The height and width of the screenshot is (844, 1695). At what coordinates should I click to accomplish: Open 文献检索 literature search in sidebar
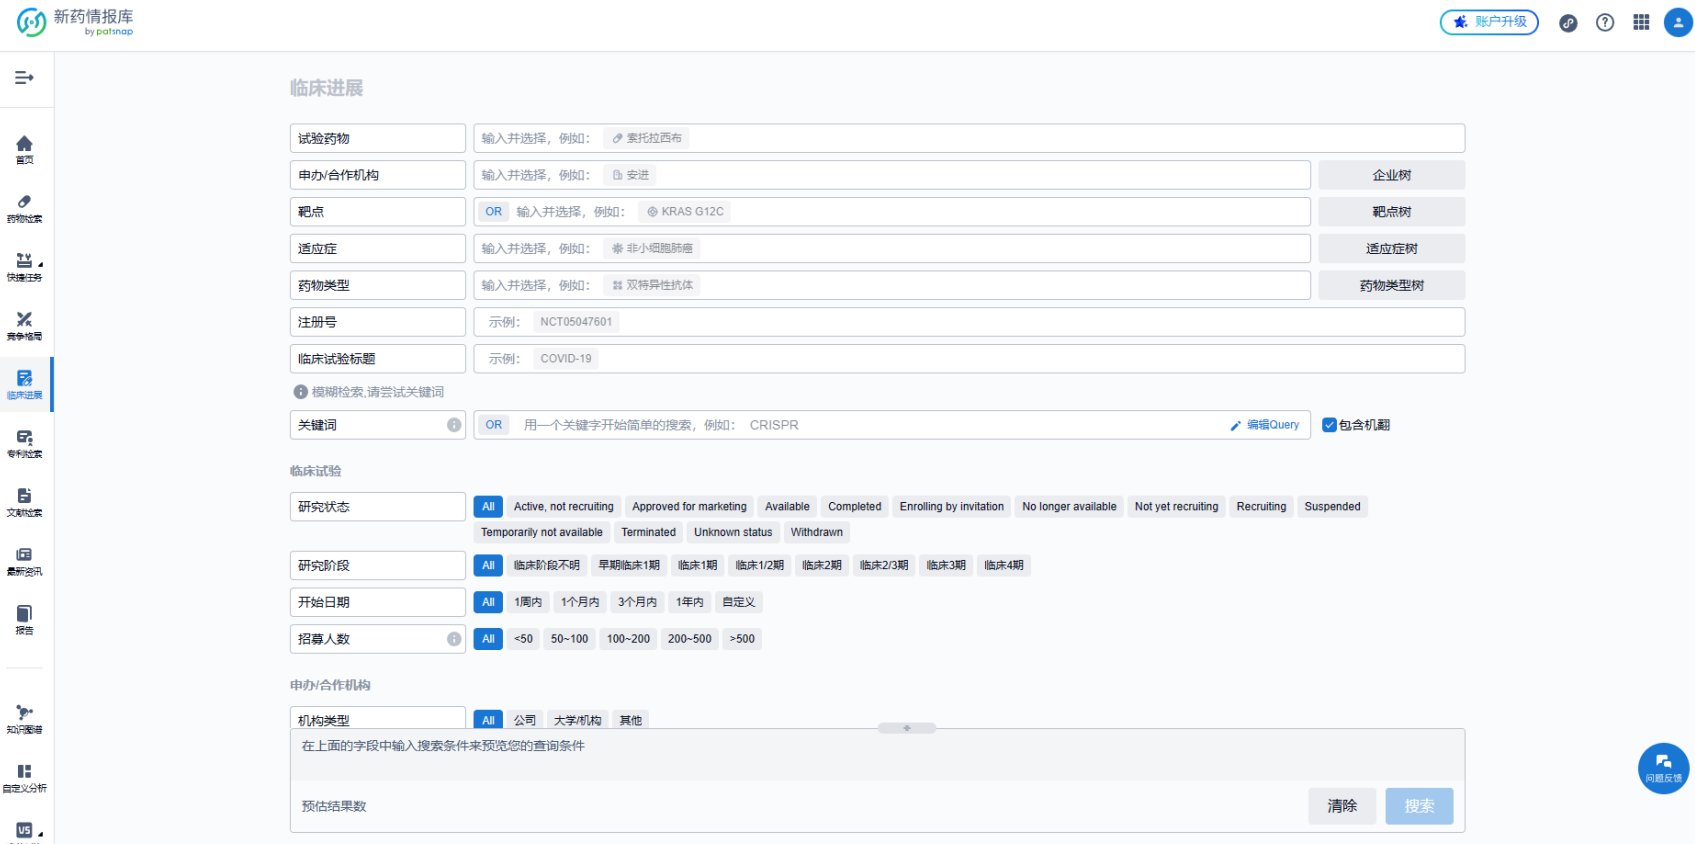[x=24, y=502]
